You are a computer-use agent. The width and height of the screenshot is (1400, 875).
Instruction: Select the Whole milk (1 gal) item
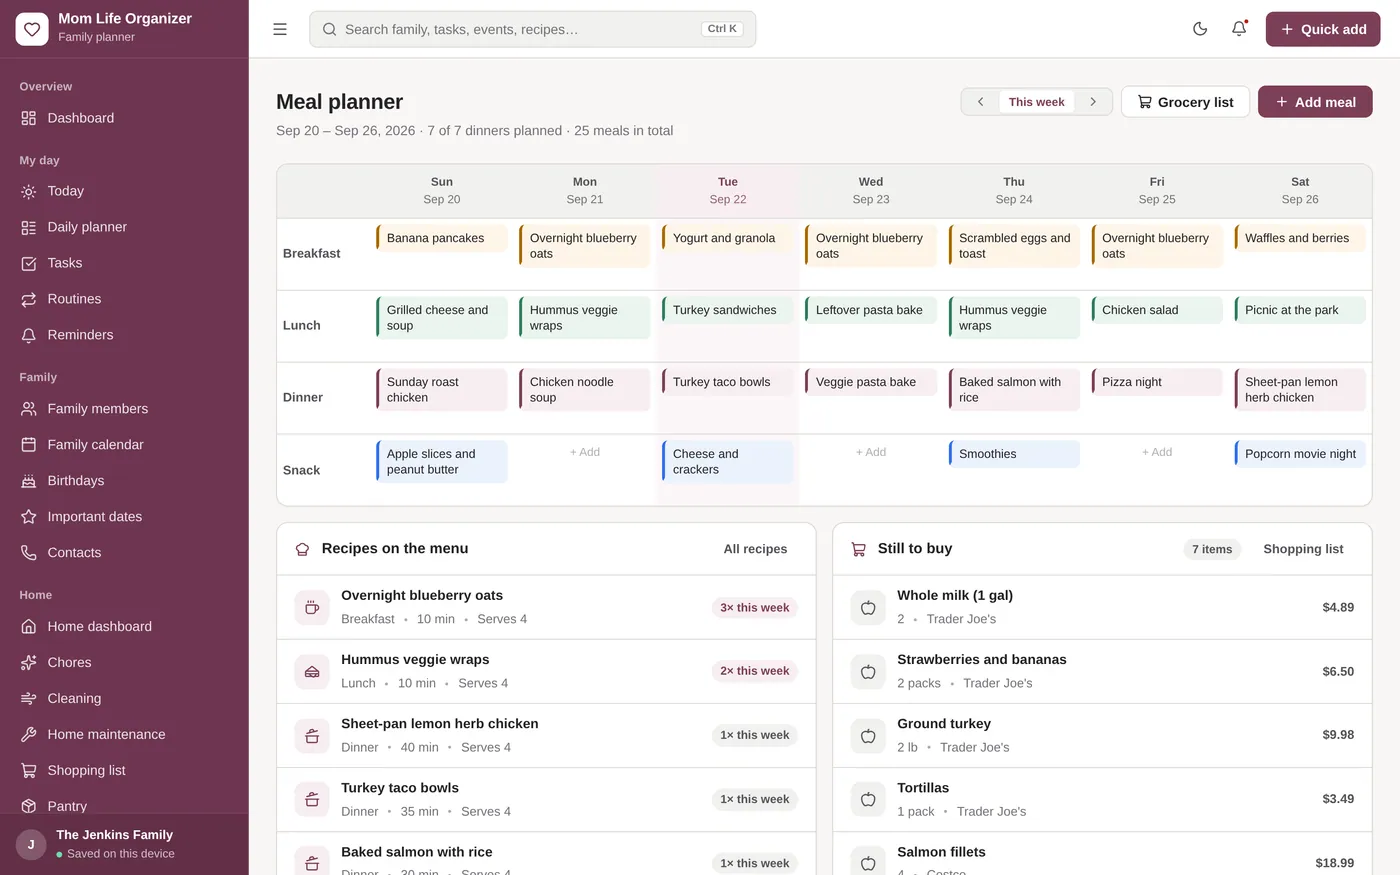coord(1102,607)
